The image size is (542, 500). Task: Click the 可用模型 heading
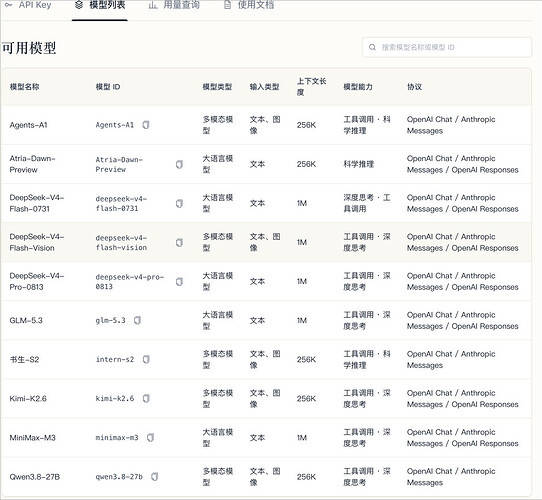pos(29,48)
